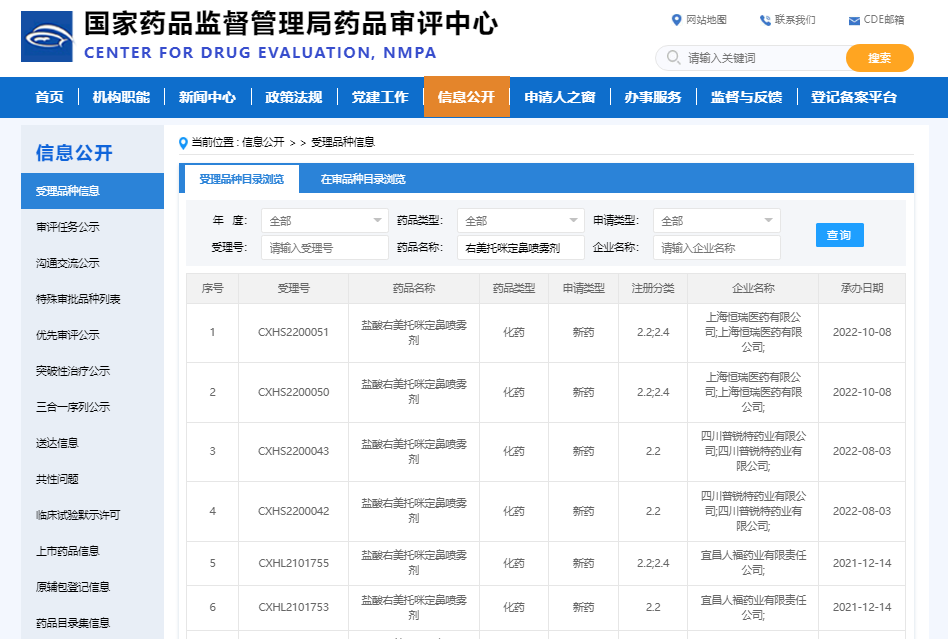The height and width of the screenshot is (639, 948).
Task: Click the 网站地图 location pin icon
Action: click(x=676, y=20)
